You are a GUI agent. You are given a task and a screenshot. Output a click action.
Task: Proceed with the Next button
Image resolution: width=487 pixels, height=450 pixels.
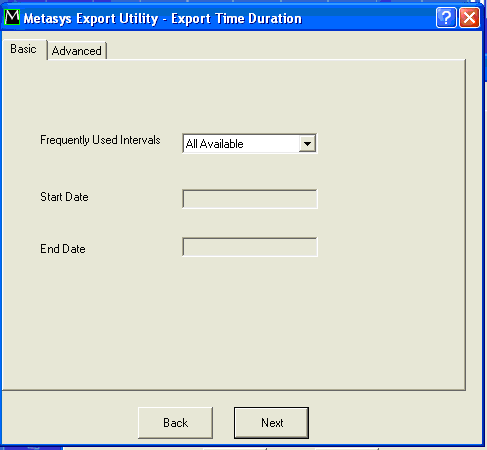pos(271,423)
